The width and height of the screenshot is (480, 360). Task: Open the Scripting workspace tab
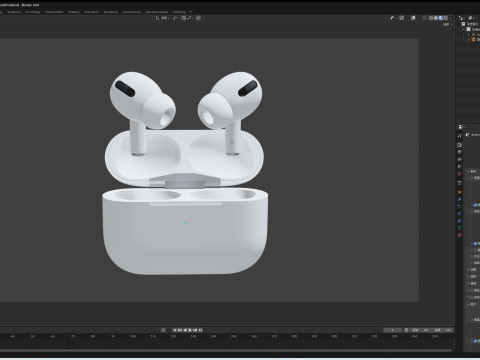(x=179, y=12)
